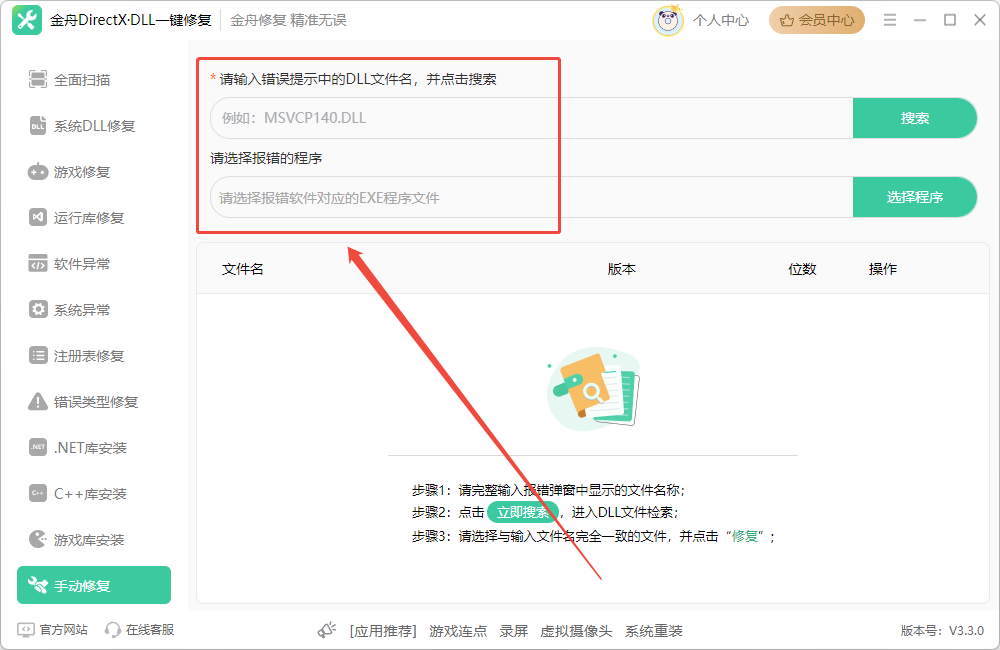Open the 游戏连点 recommended app
This screenshot has height=650, width=1000.
[458, 631]
